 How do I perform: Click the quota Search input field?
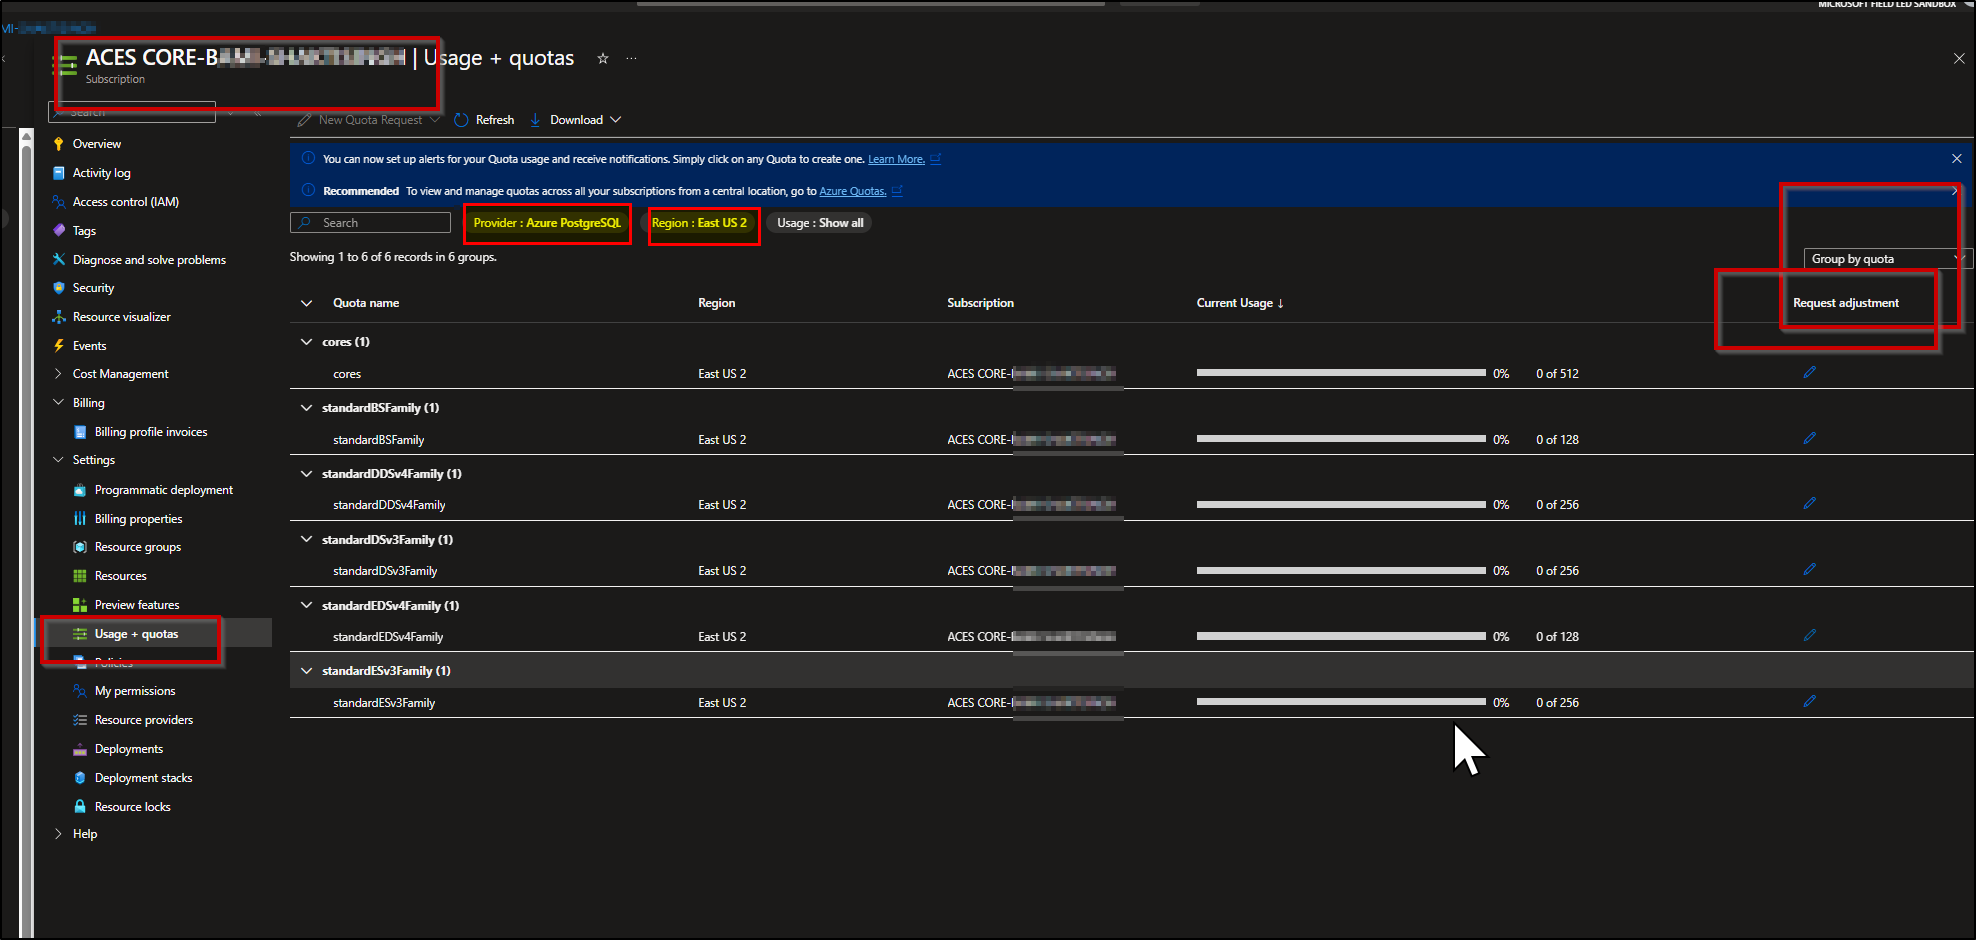click(x=371, y=223)
